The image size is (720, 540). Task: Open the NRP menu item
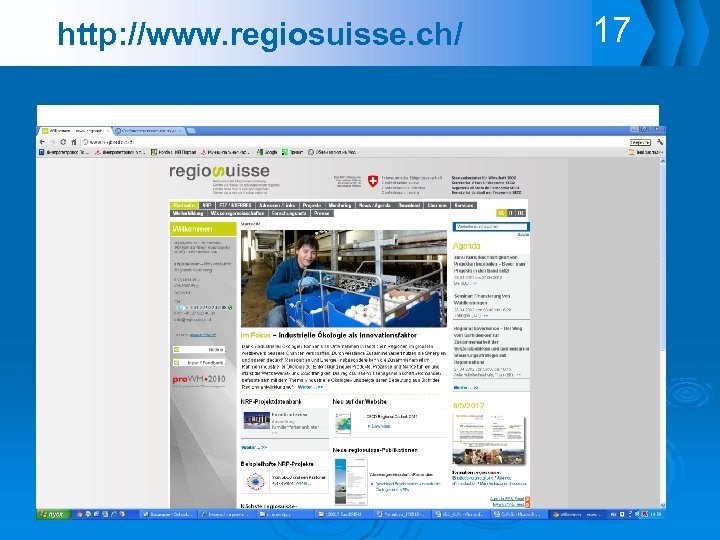[x=207, y=205]
